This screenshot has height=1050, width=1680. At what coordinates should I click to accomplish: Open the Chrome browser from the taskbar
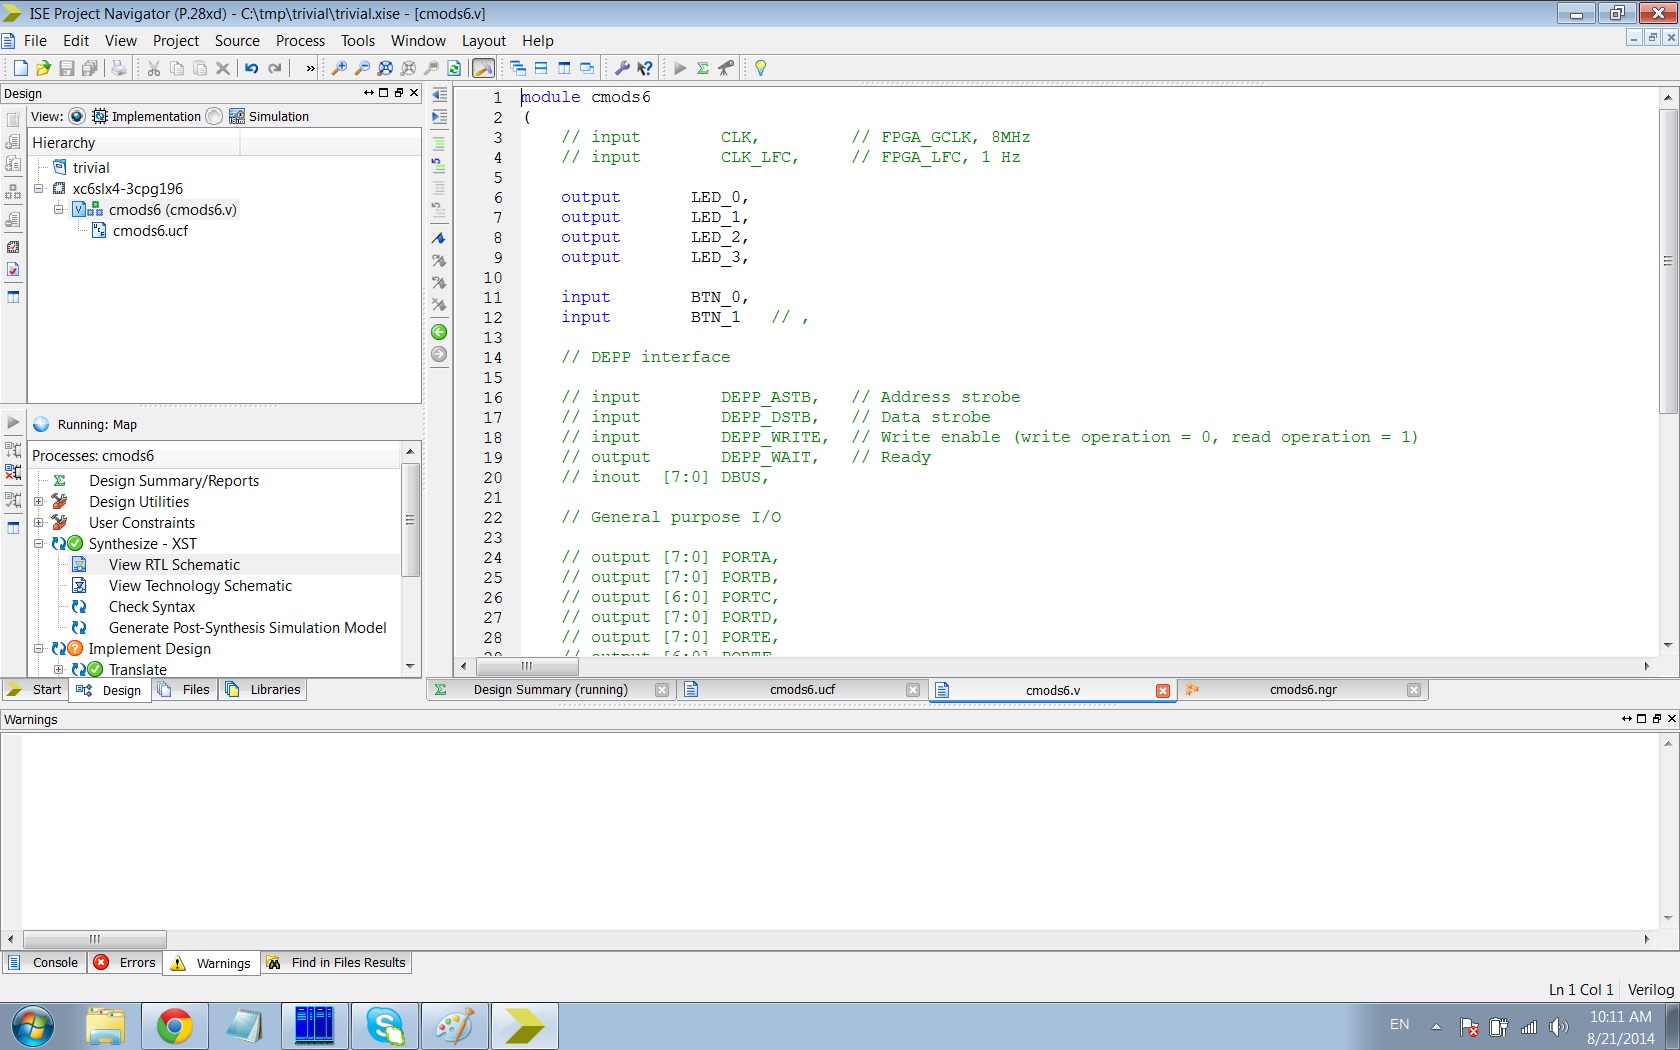pos(174,1026)
